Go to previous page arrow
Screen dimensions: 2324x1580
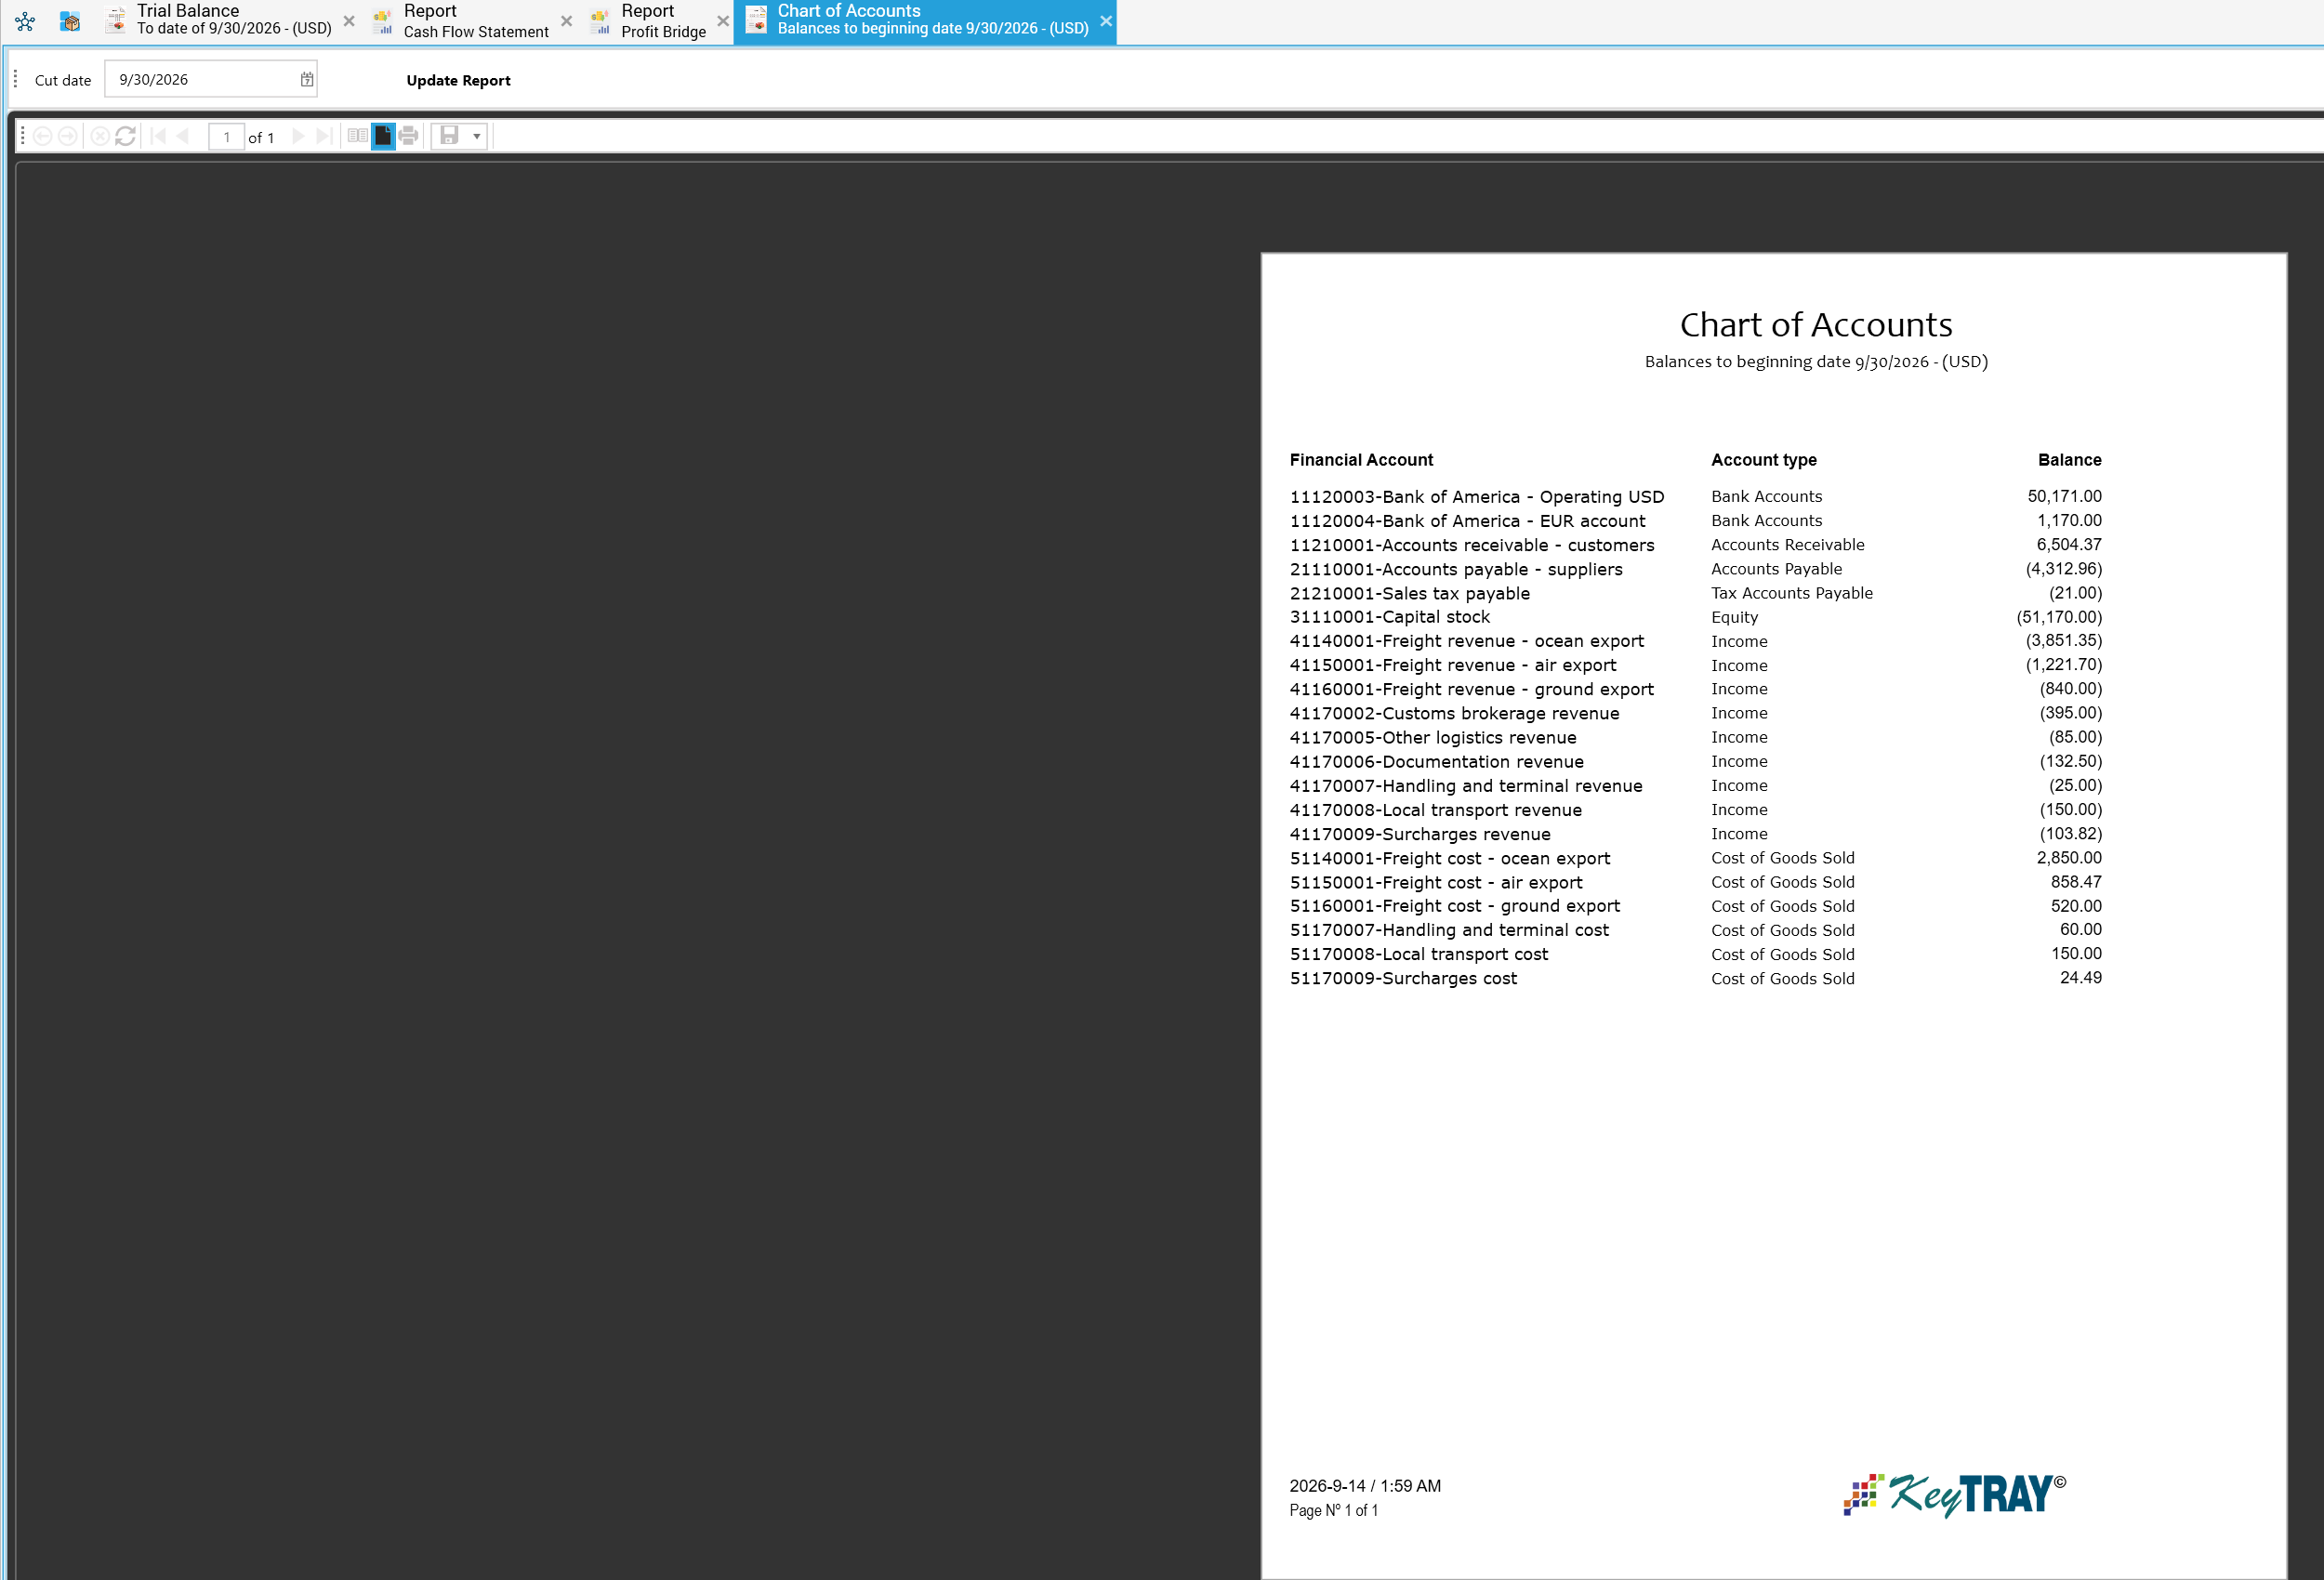tap(182, 136)
